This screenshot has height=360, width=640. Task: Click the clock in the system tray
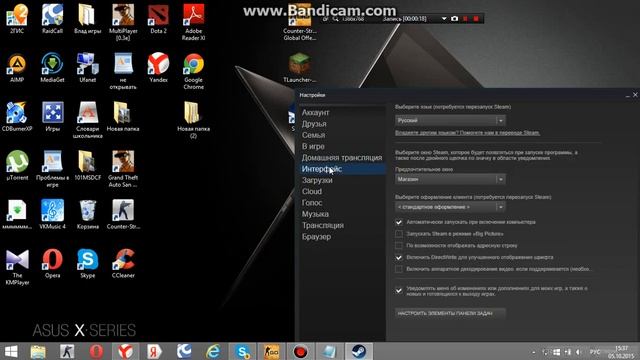tap(621, 352)
